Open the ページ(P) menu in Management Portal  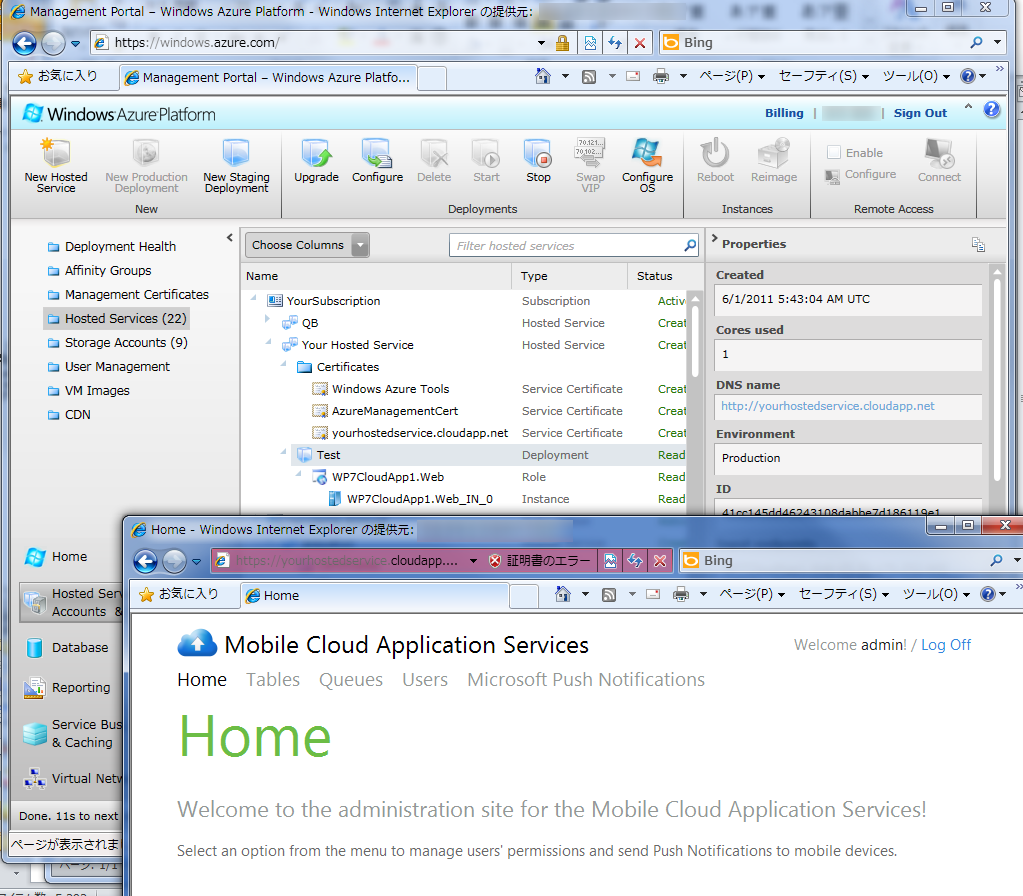tap(732, 76)
